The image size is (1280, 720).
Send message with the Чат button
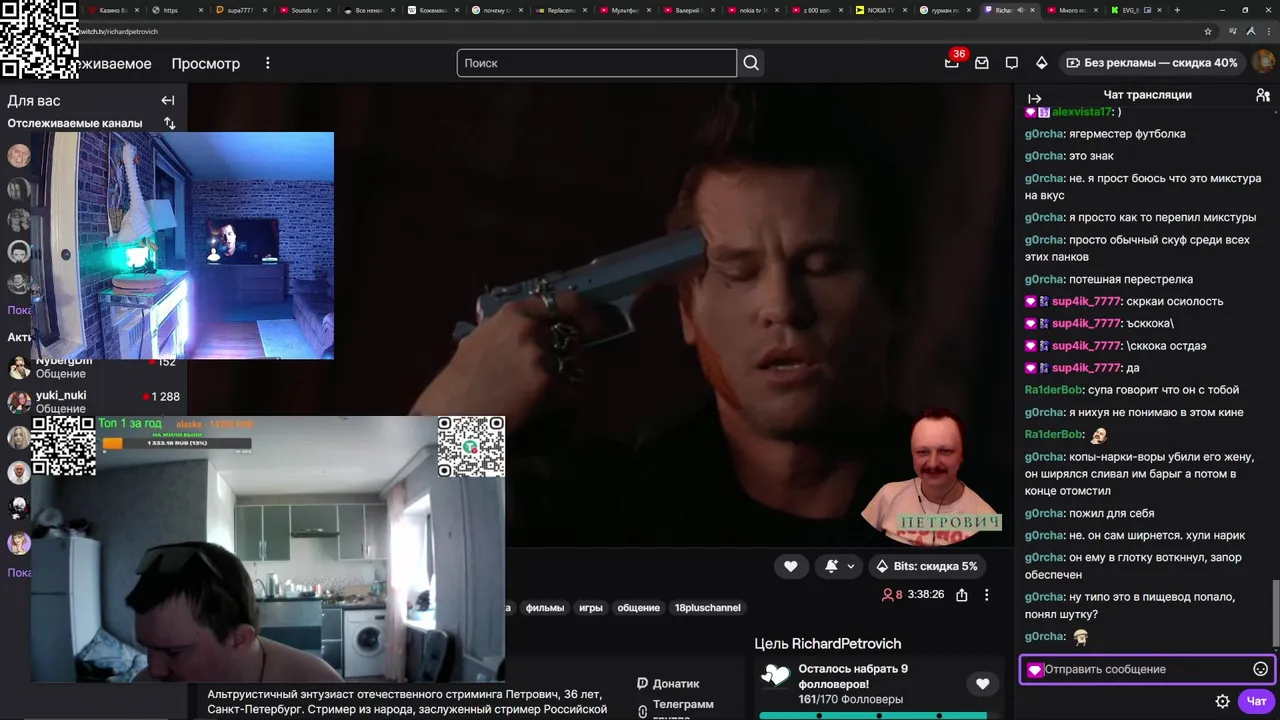(1257, 701)
